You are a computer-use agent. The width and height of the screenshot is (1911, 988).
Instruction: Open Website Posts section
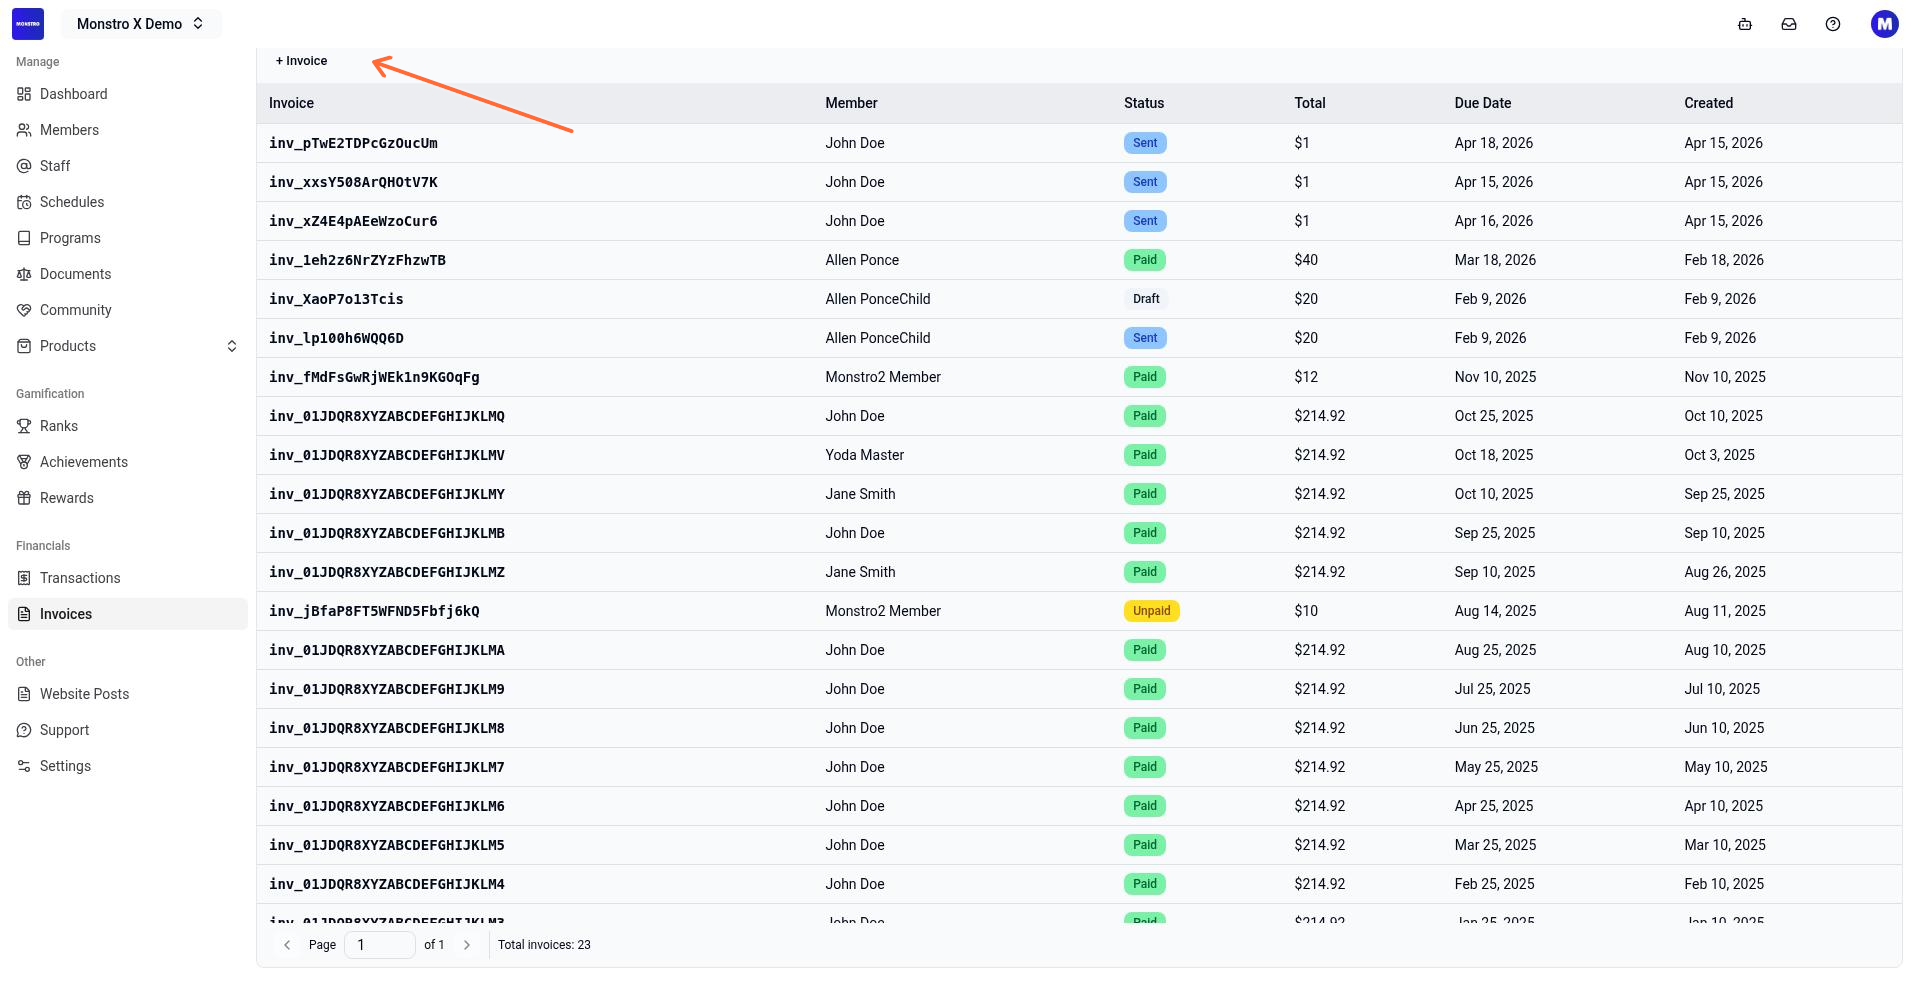coord(128,694)
